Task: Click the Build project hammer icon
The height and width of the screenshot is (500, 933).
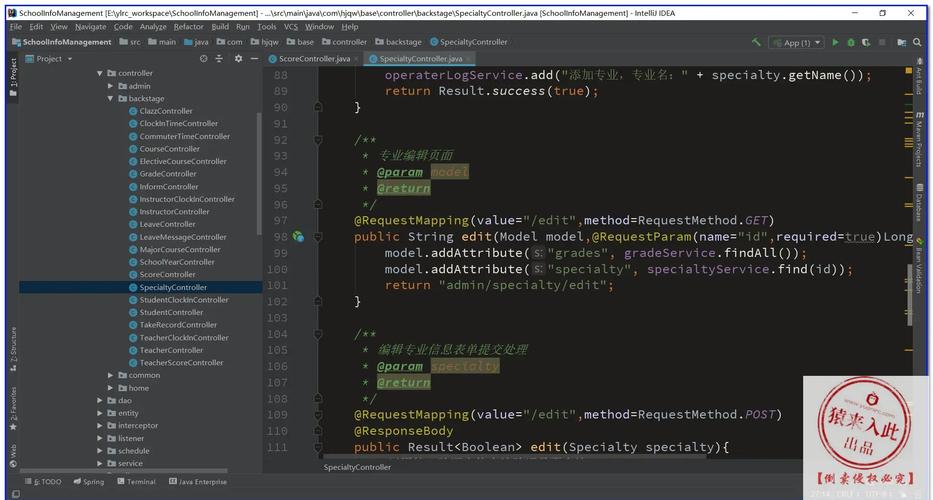Action: point(756,42)
